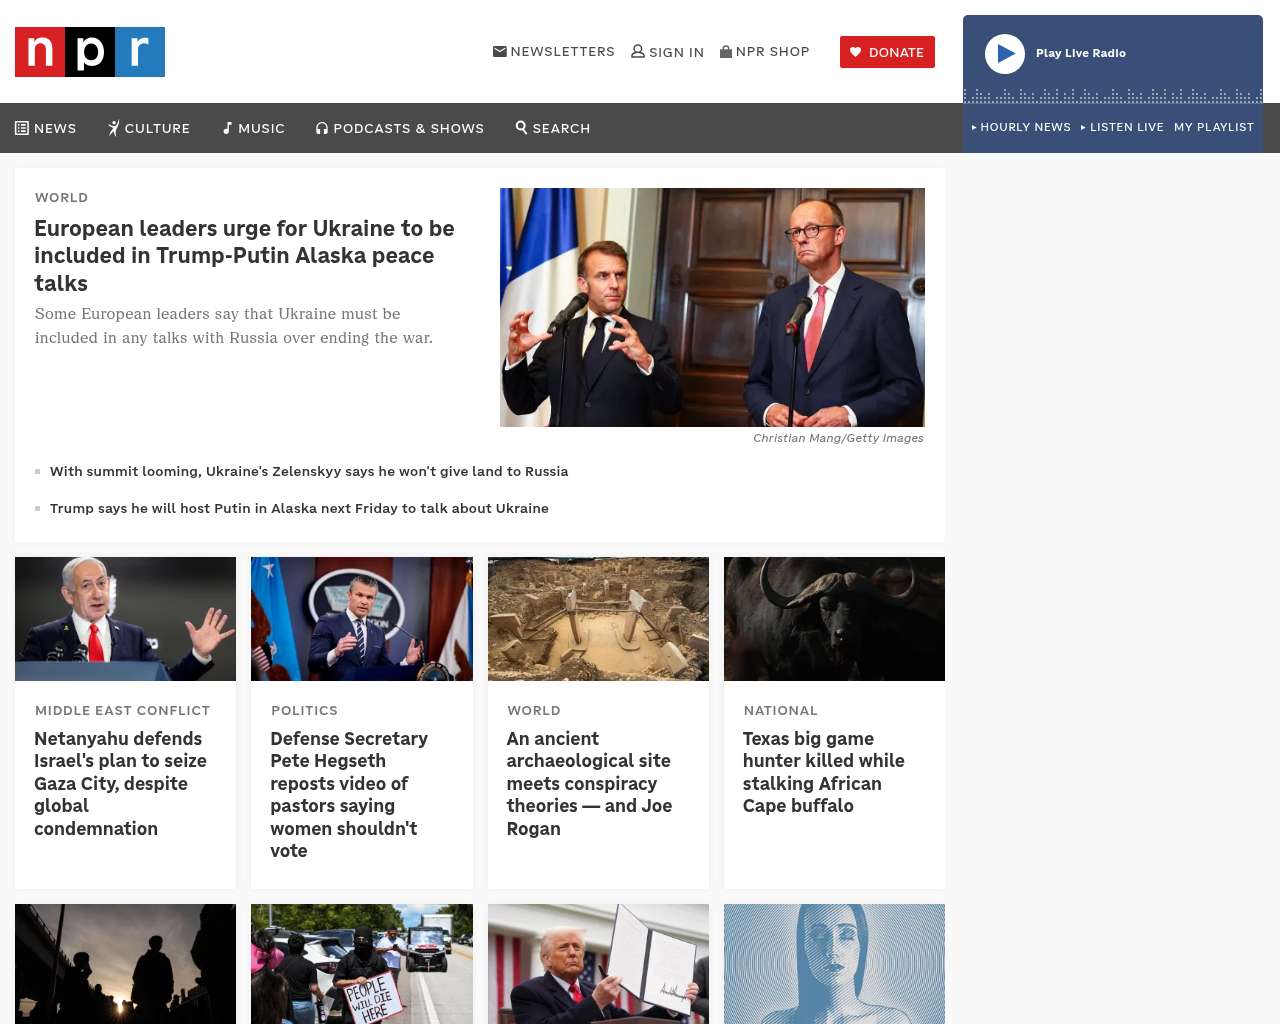Image resolution: width=1280 pixels, height=1024 pixels.
Task: Play live radio with the play button
Action: click(x=1005, y=54)
